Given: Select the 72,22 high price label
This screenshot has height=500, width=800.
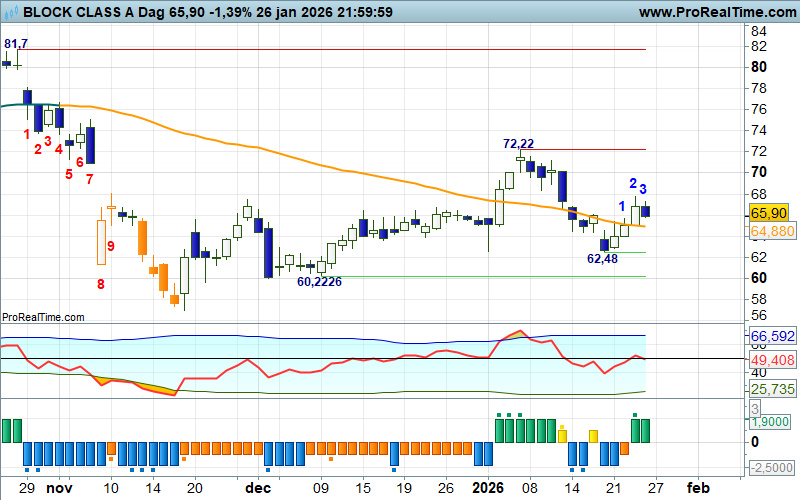Looking at the screenshot, I should (517, 144).
